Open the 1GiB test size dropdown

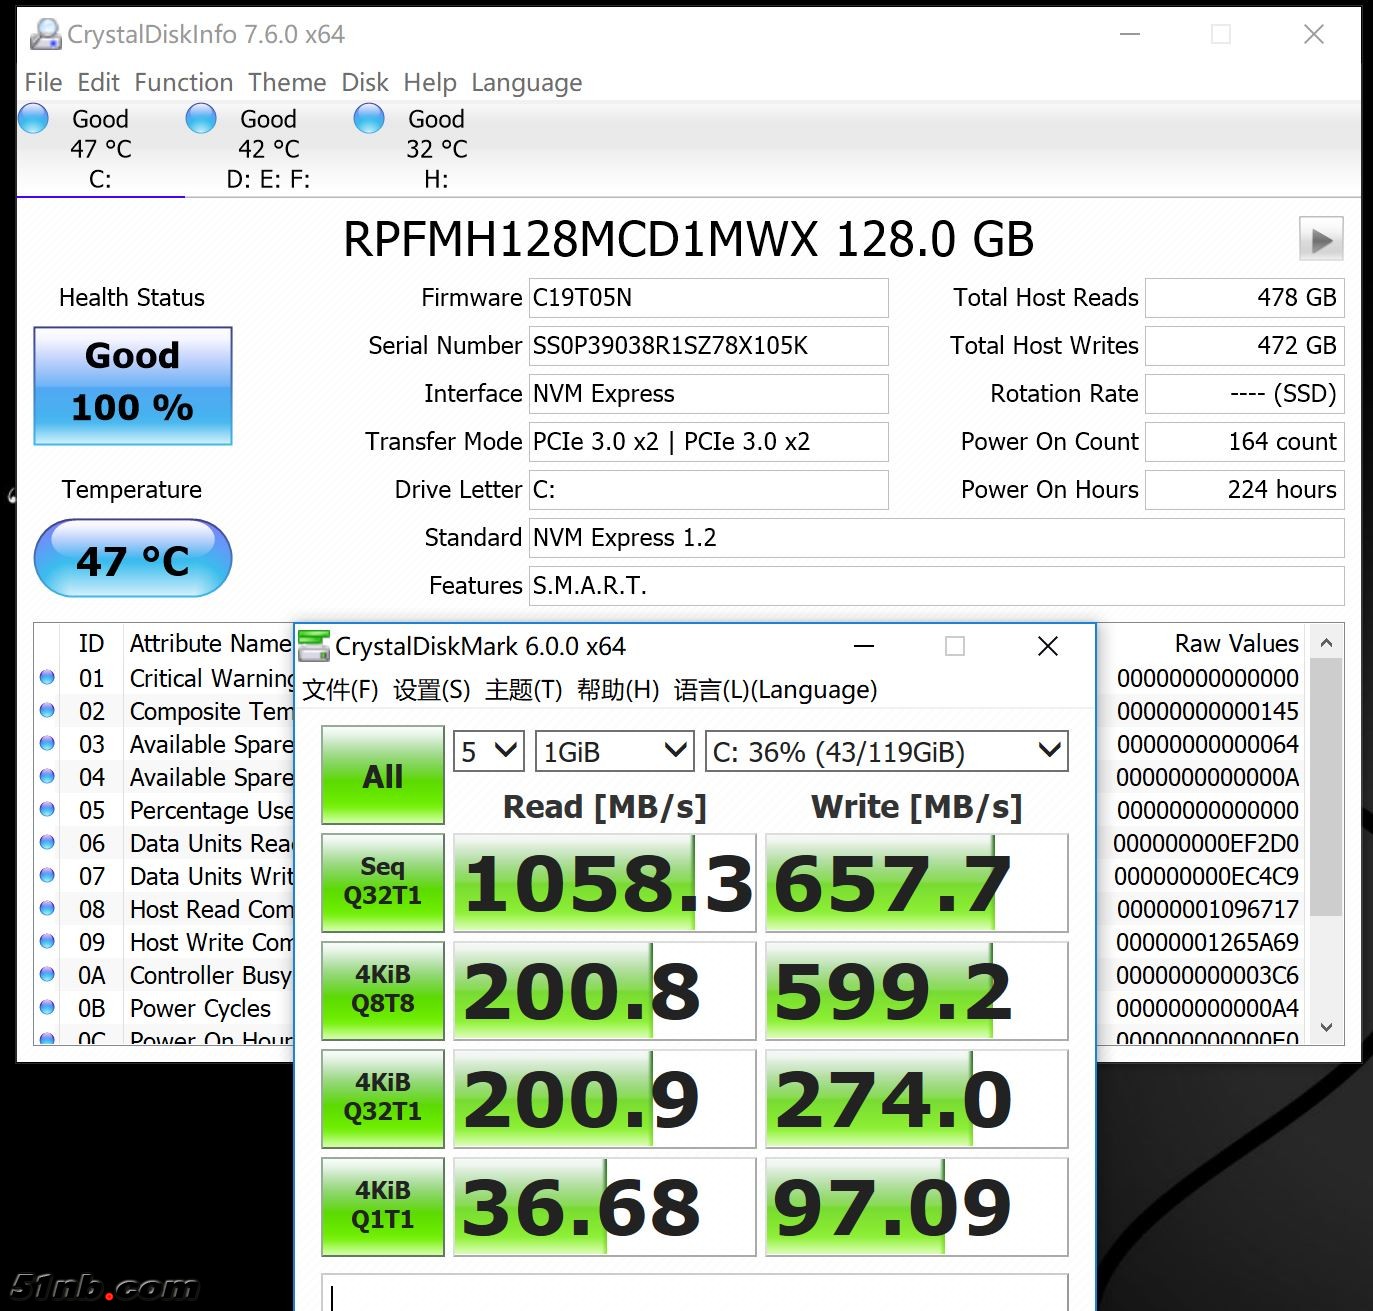coord(614,752)
